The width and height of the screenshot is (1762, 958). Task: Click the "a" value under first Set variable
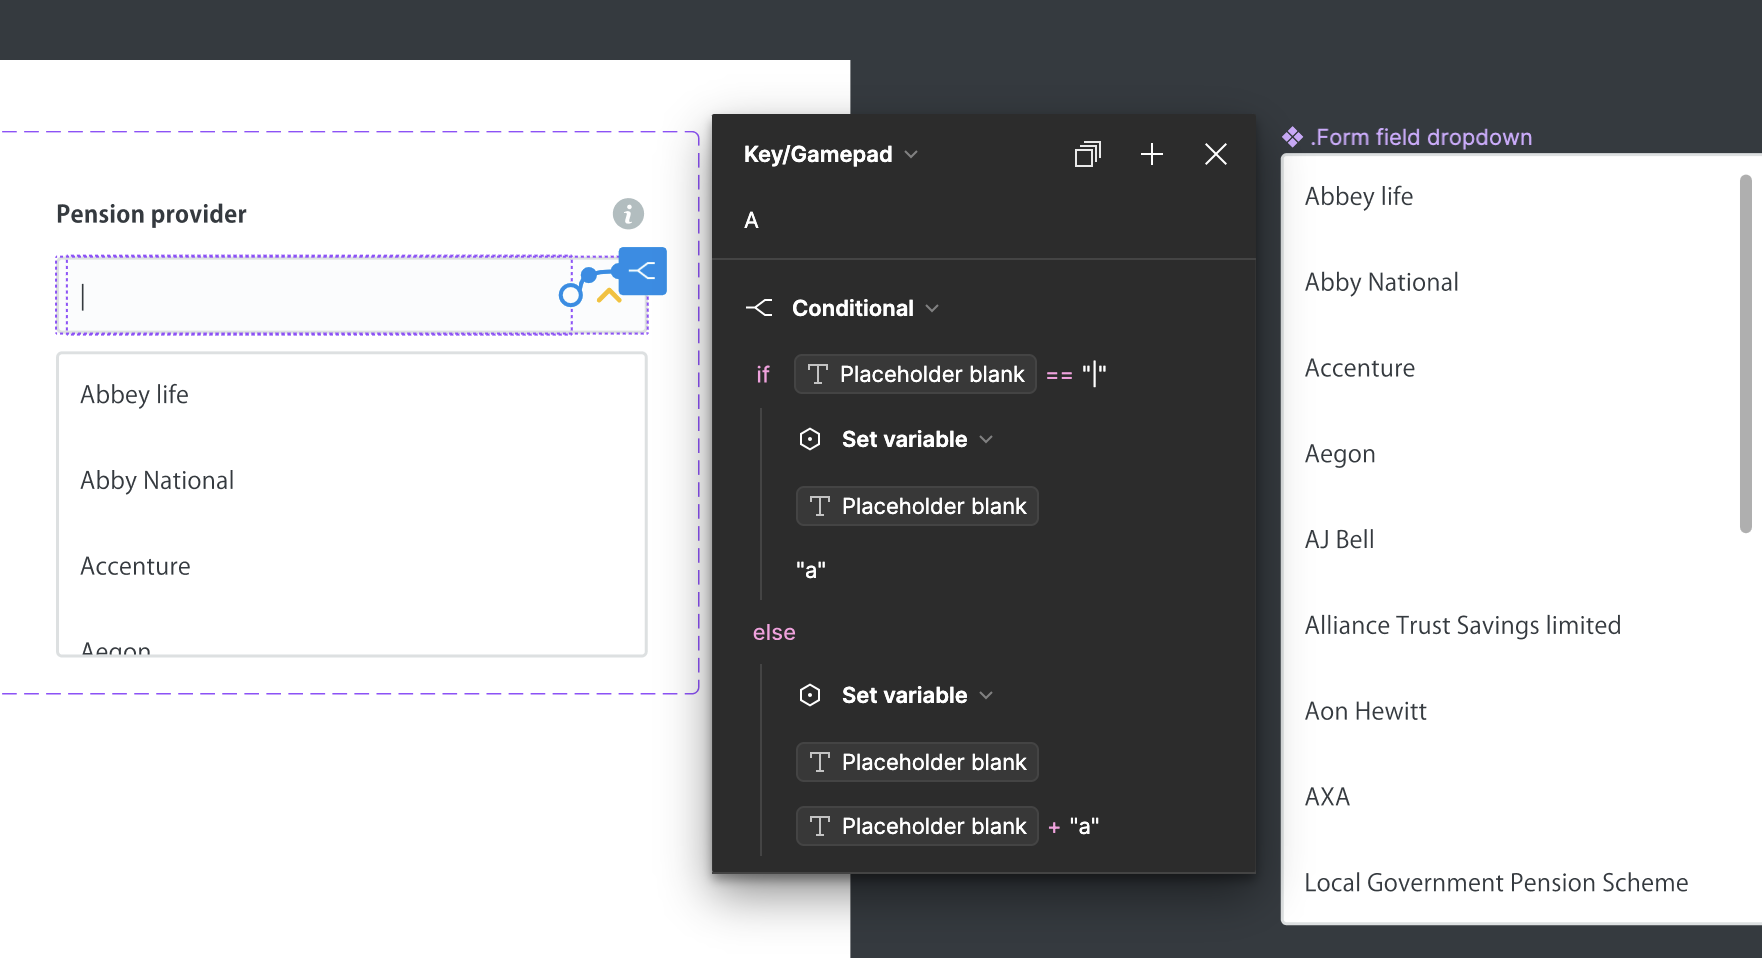coord(811,570)
